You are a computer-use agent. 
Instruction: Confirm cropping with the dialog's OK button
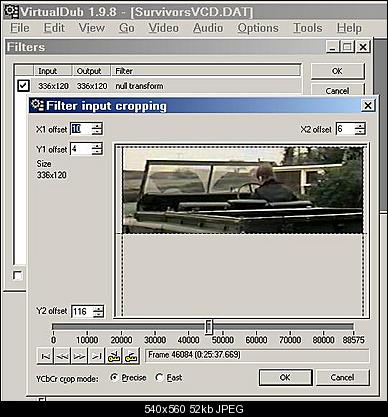(285, 377)
